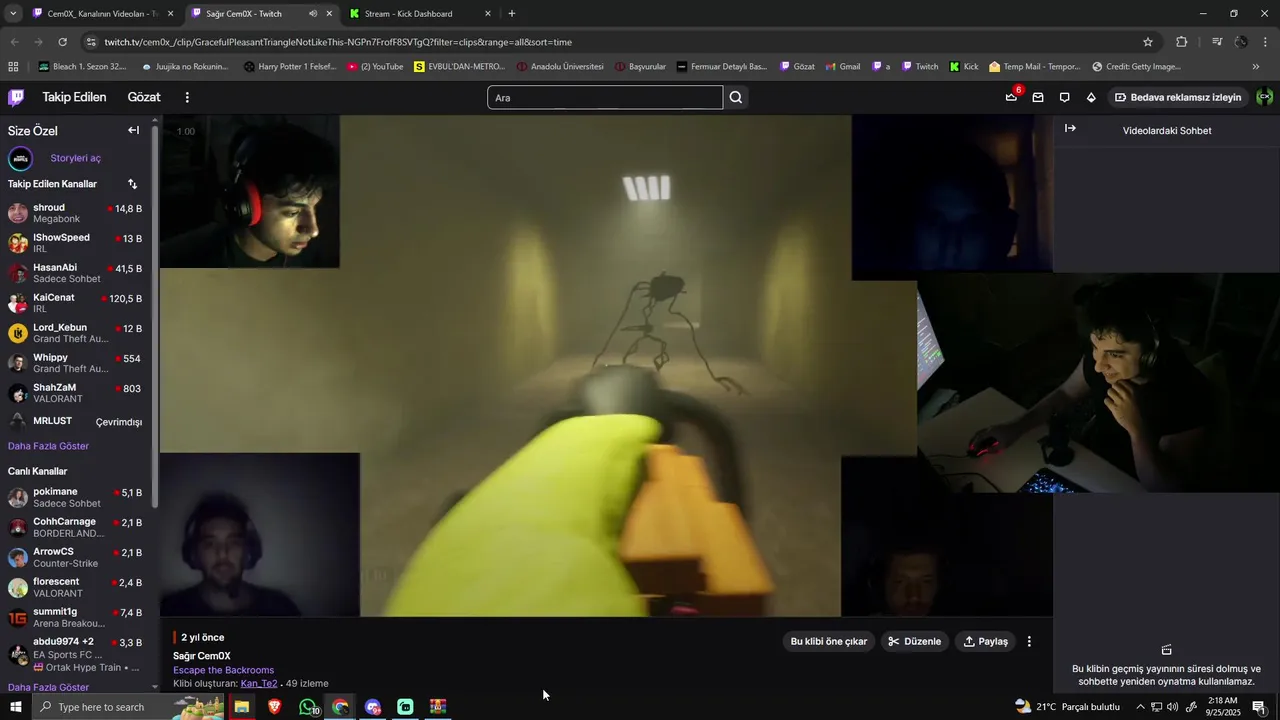Image resolution: width=1280 pixels, height=720 pixels.
Task: Switch to the Cem0X_ Kanalının Videoları tab
Action: [x=101, y=14]
